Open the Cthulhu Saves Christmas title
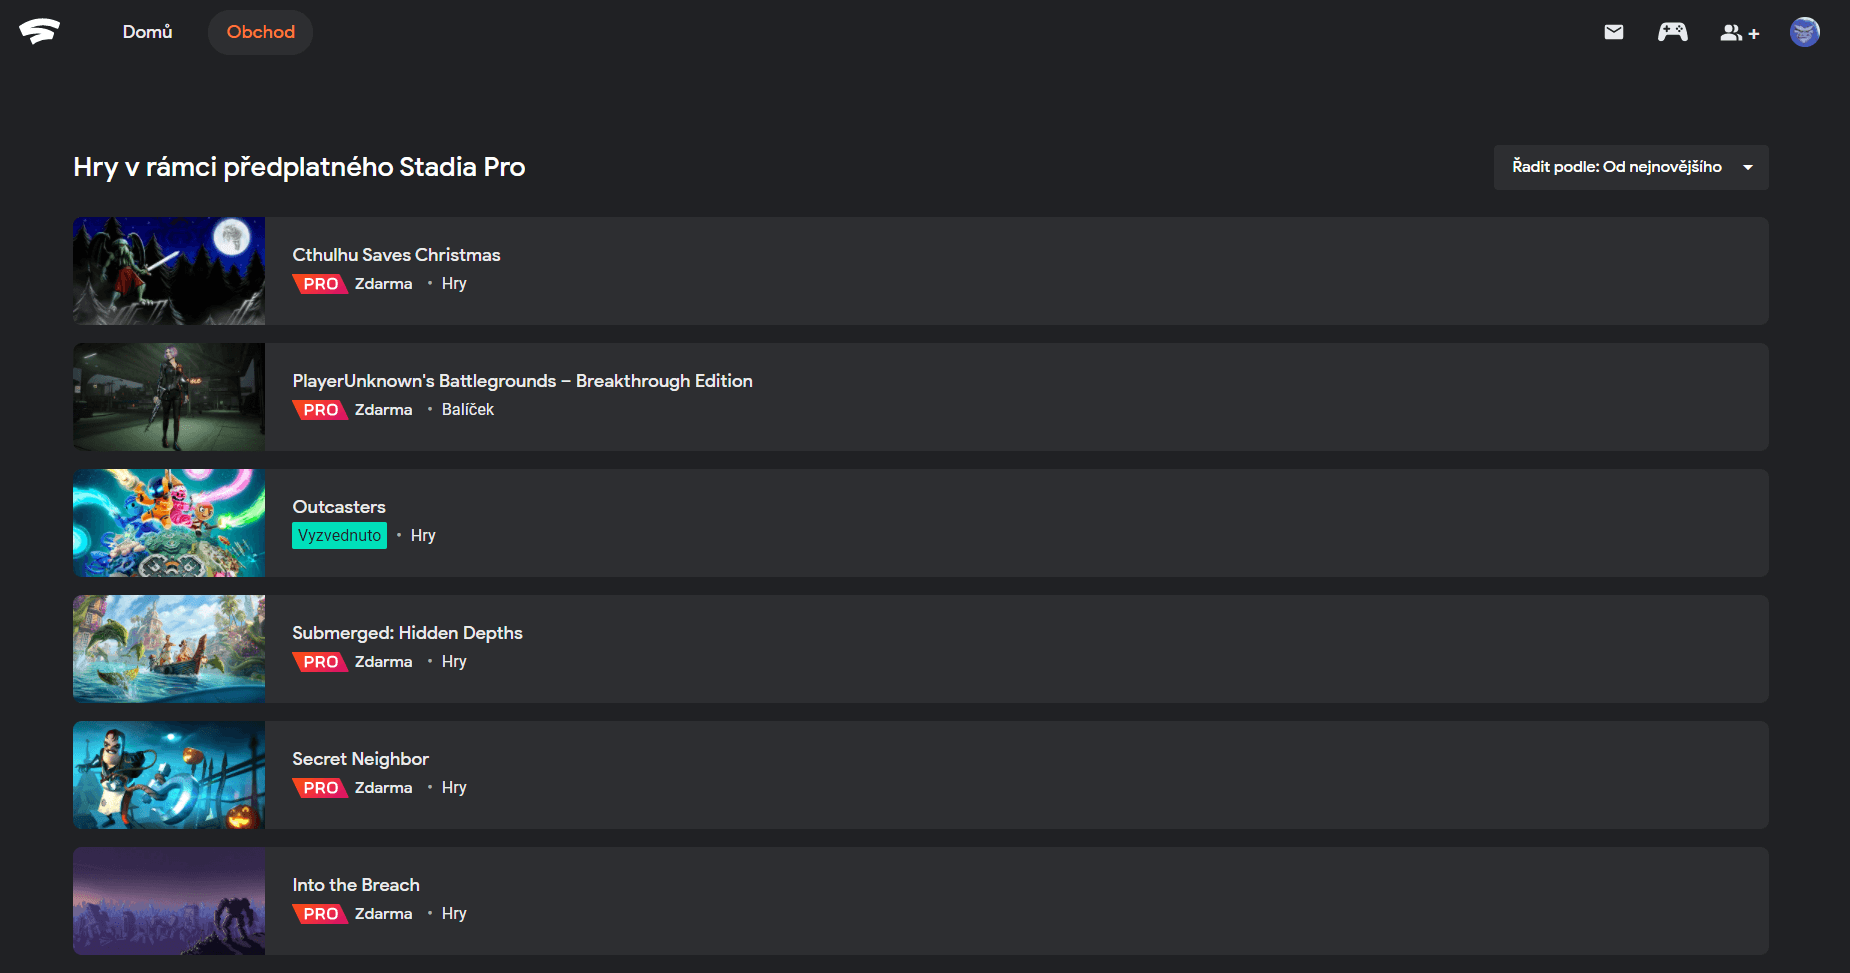 coord(396,255)
